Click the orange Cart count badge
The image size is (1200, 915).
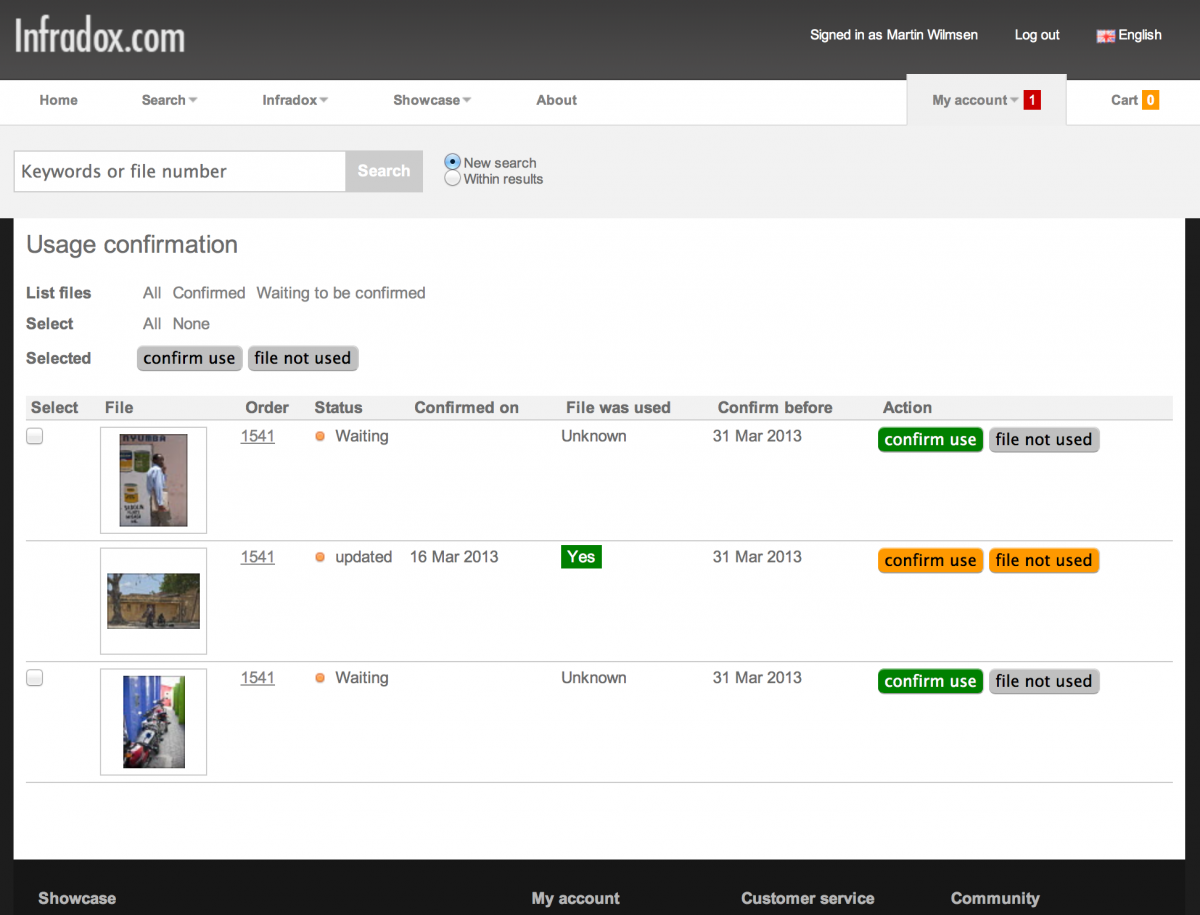1150,100
